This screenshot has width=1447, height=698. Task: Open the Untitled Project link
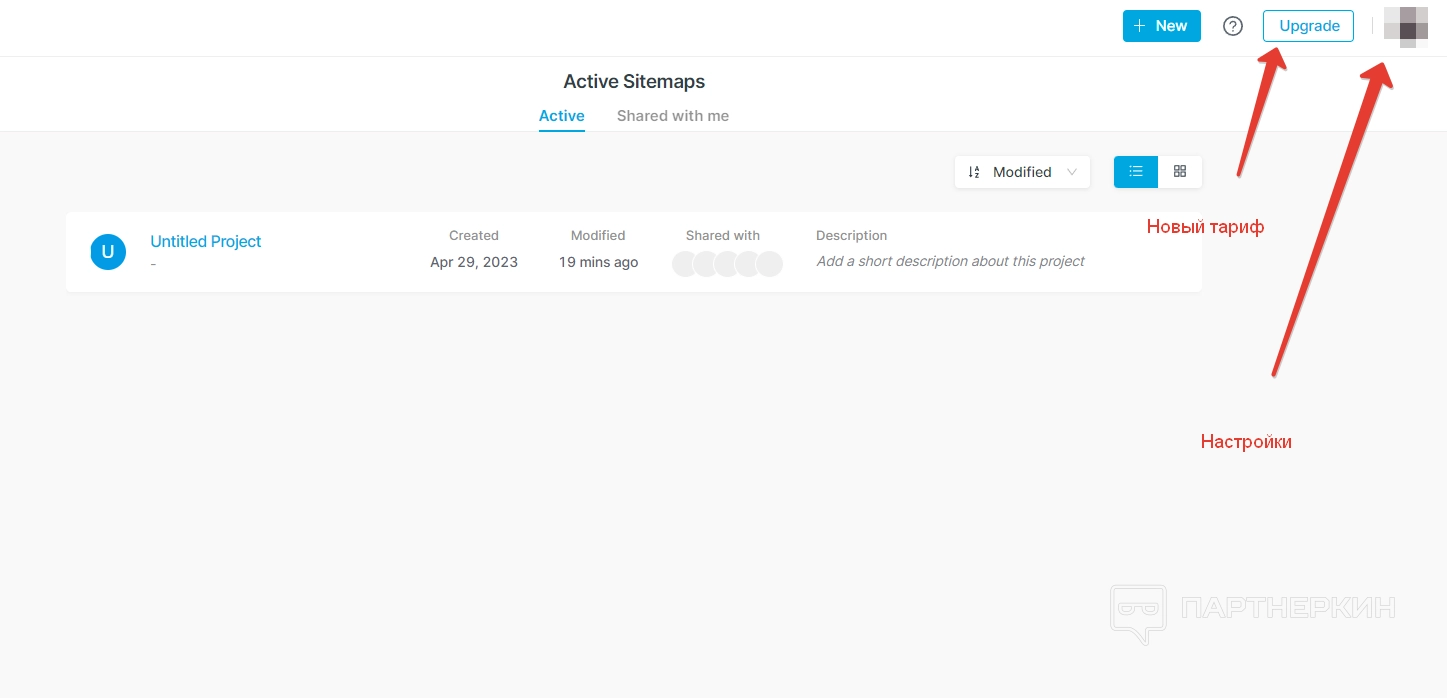pyautogui.click(x=205, y=241)
